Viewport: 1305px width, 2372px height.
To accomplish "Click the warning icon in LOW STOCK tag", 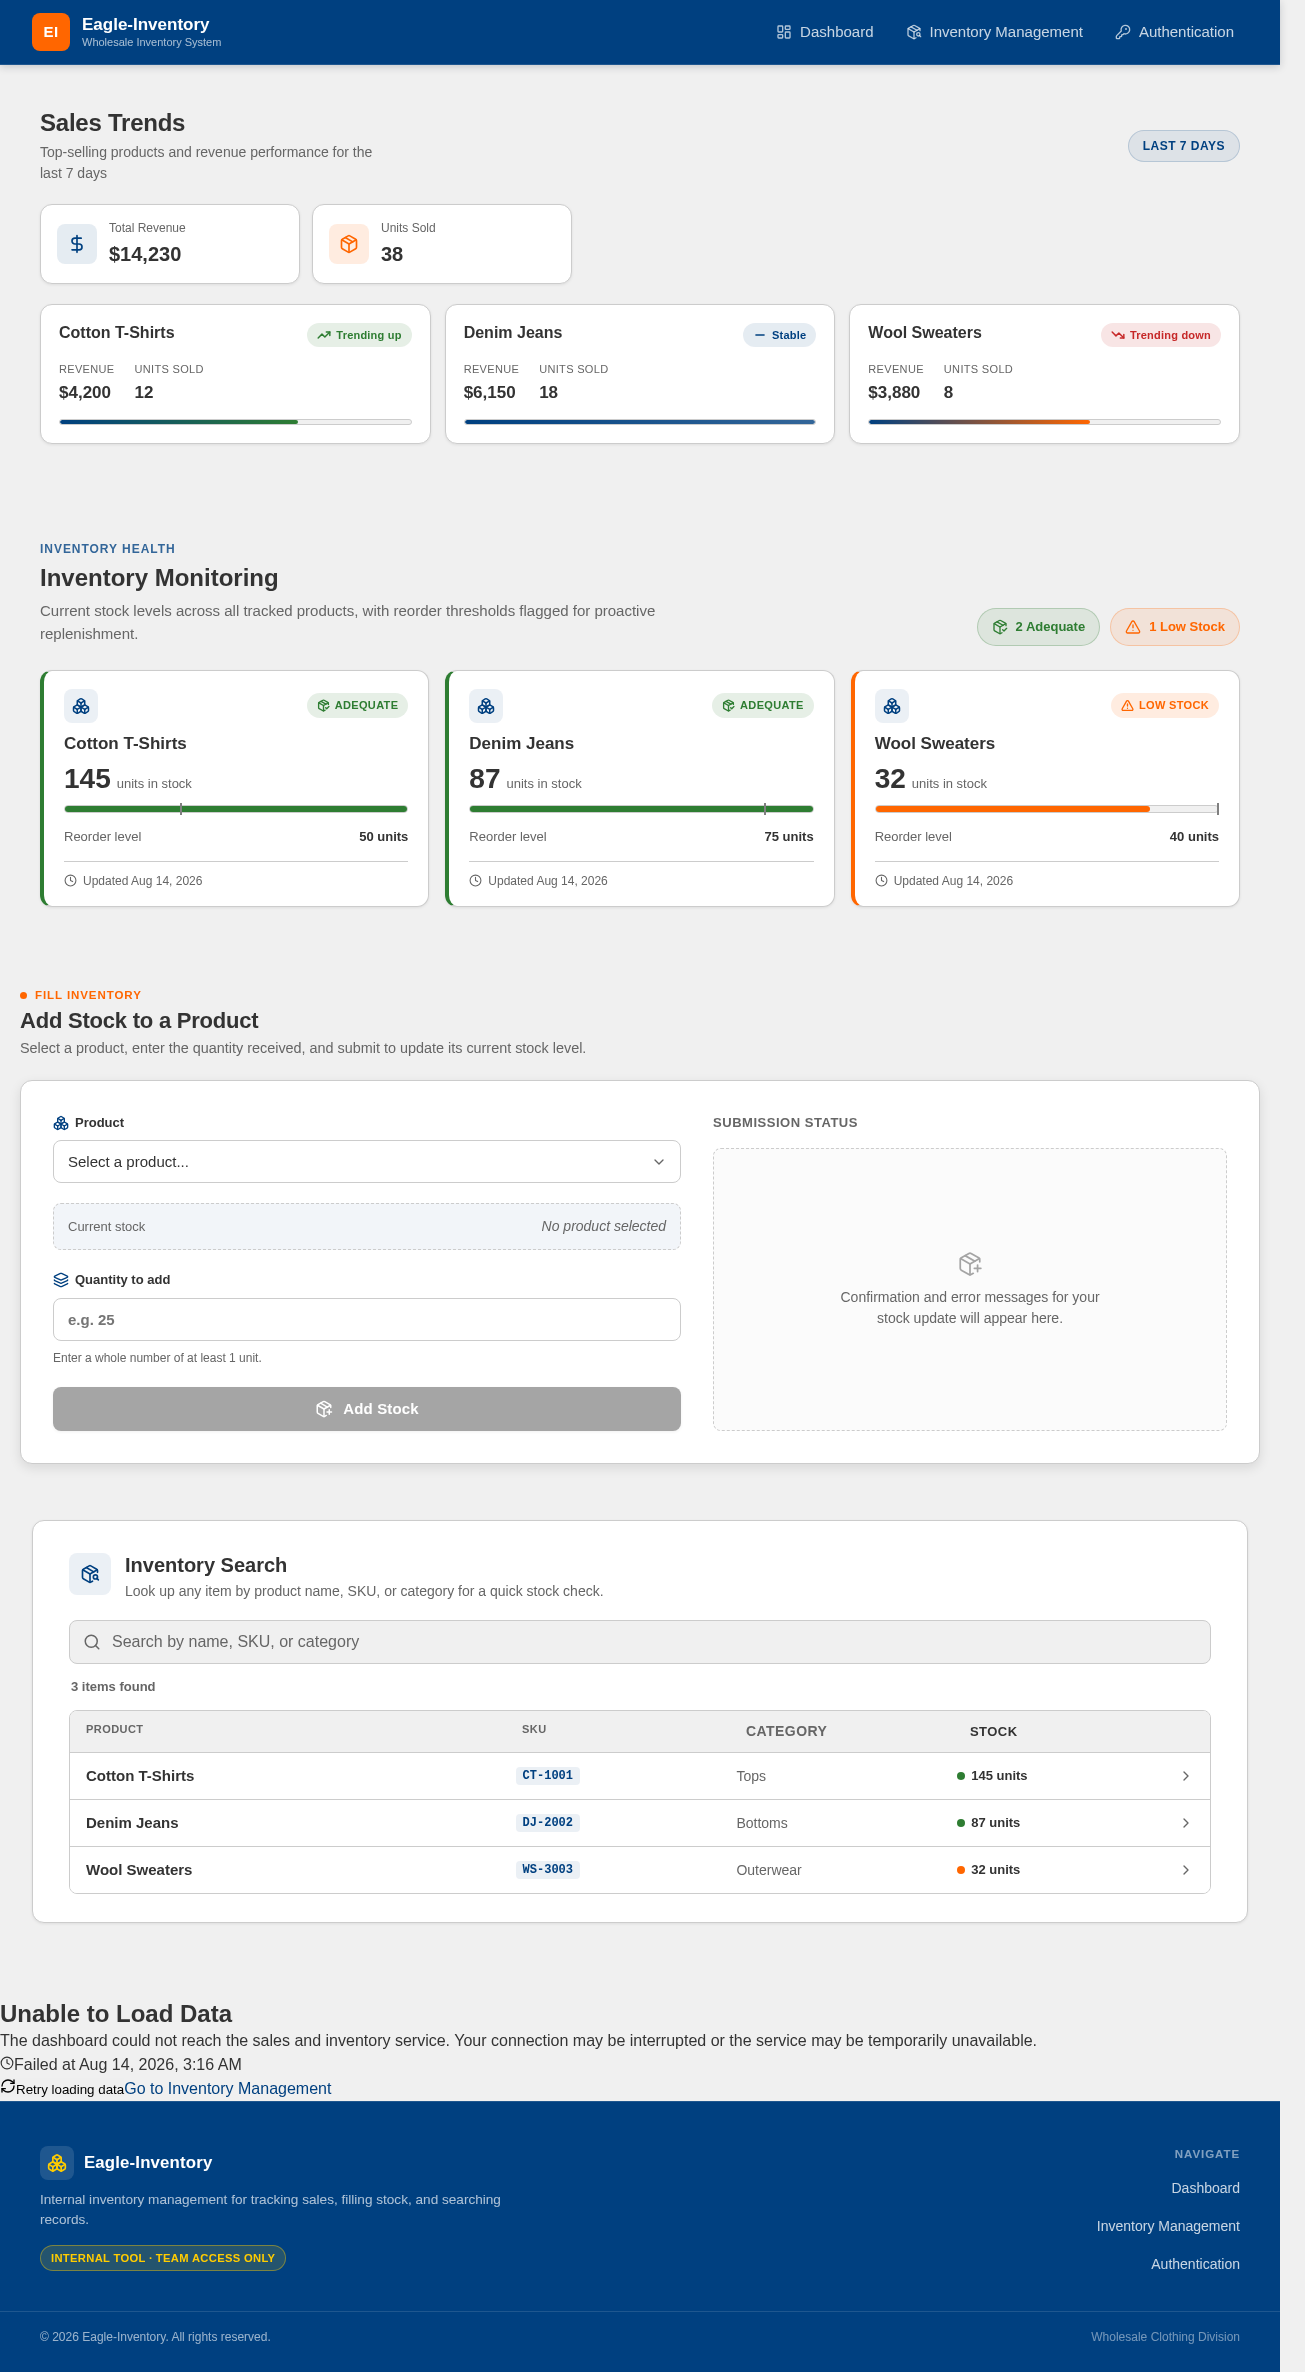I will [x=1127, y=706].
